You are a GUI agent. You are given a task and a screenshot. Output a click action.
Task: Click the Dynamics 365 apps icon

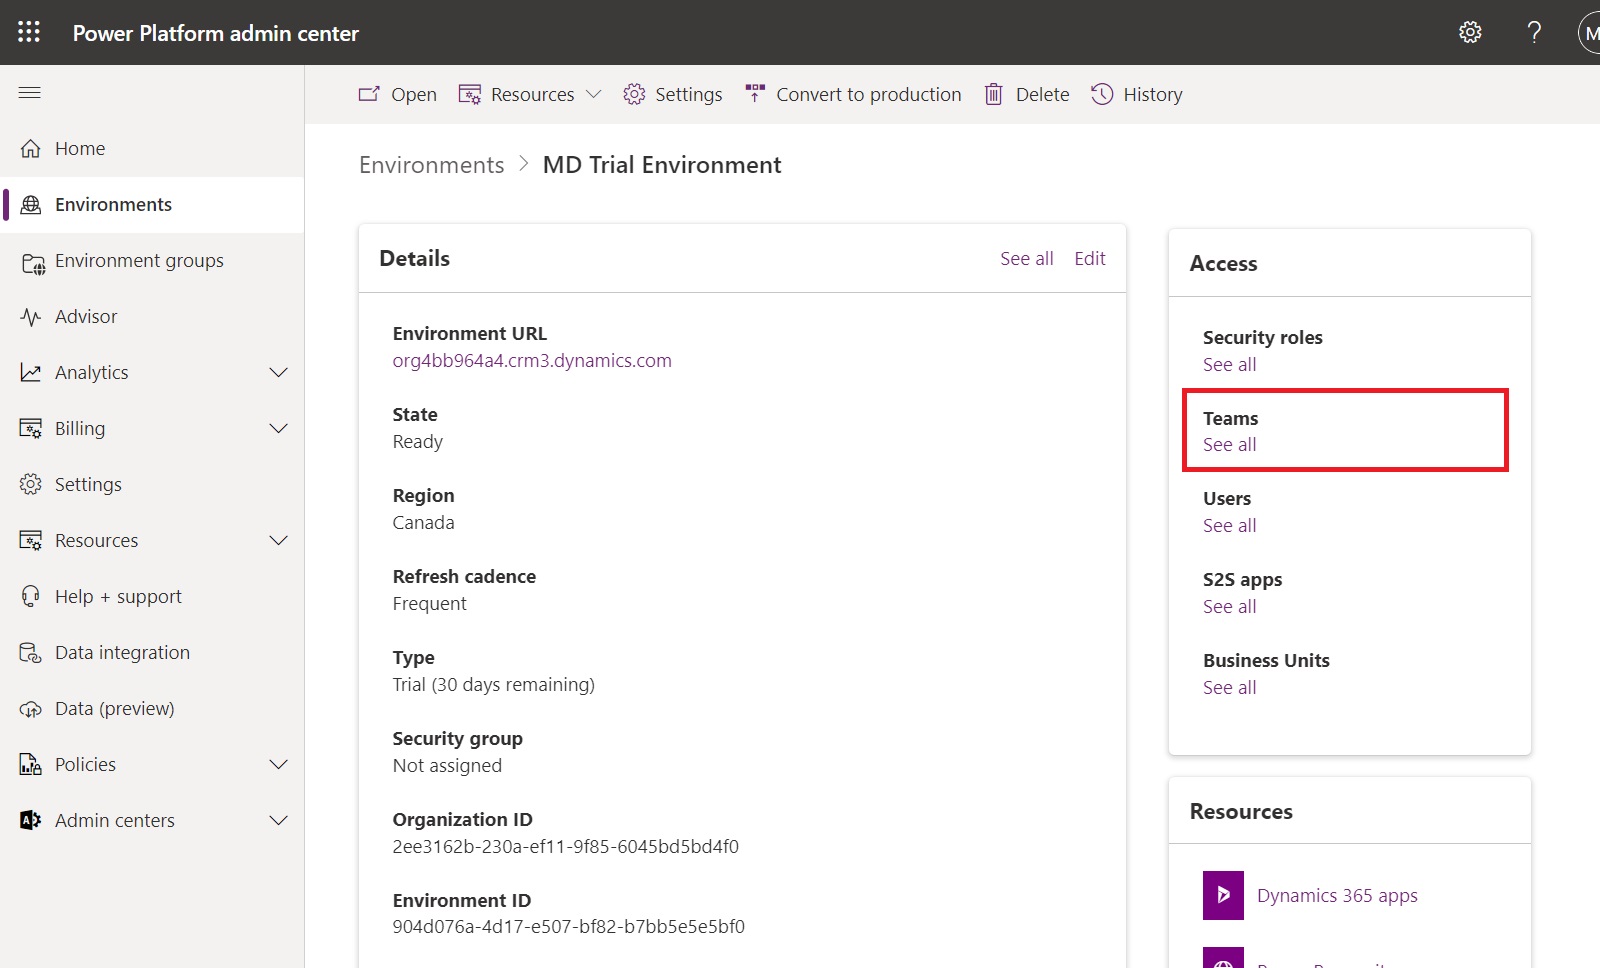[1222, 894]
